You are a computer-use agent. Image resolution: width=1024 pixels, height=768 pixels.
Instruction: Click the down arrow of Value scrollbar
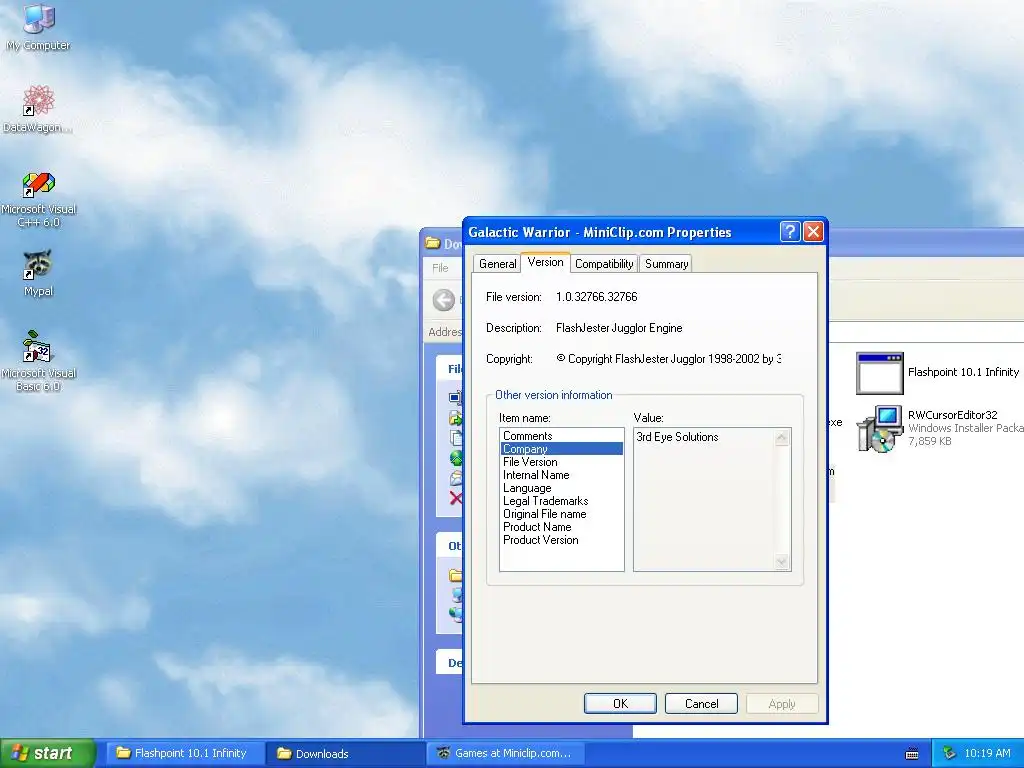tap(782, 561)
